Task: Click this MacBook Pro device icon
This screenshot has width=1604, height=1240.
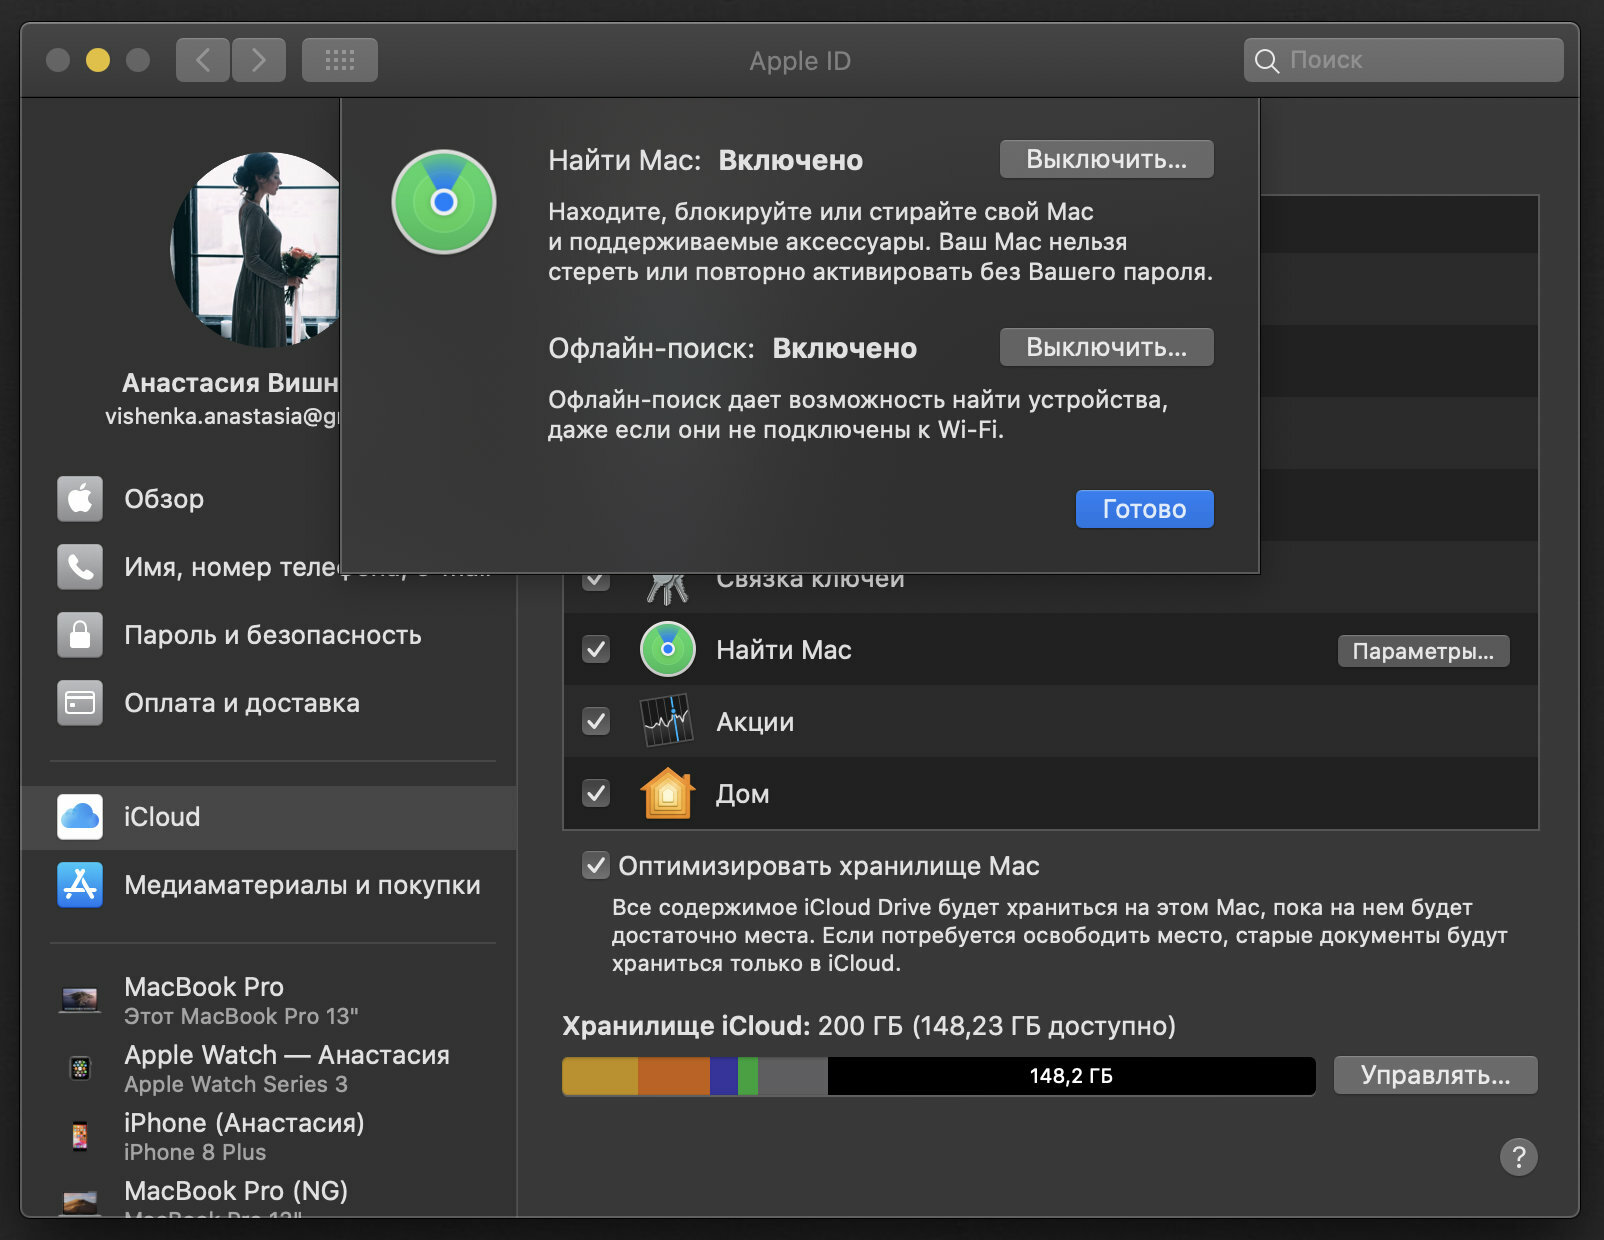Action: coord(80,1000)
